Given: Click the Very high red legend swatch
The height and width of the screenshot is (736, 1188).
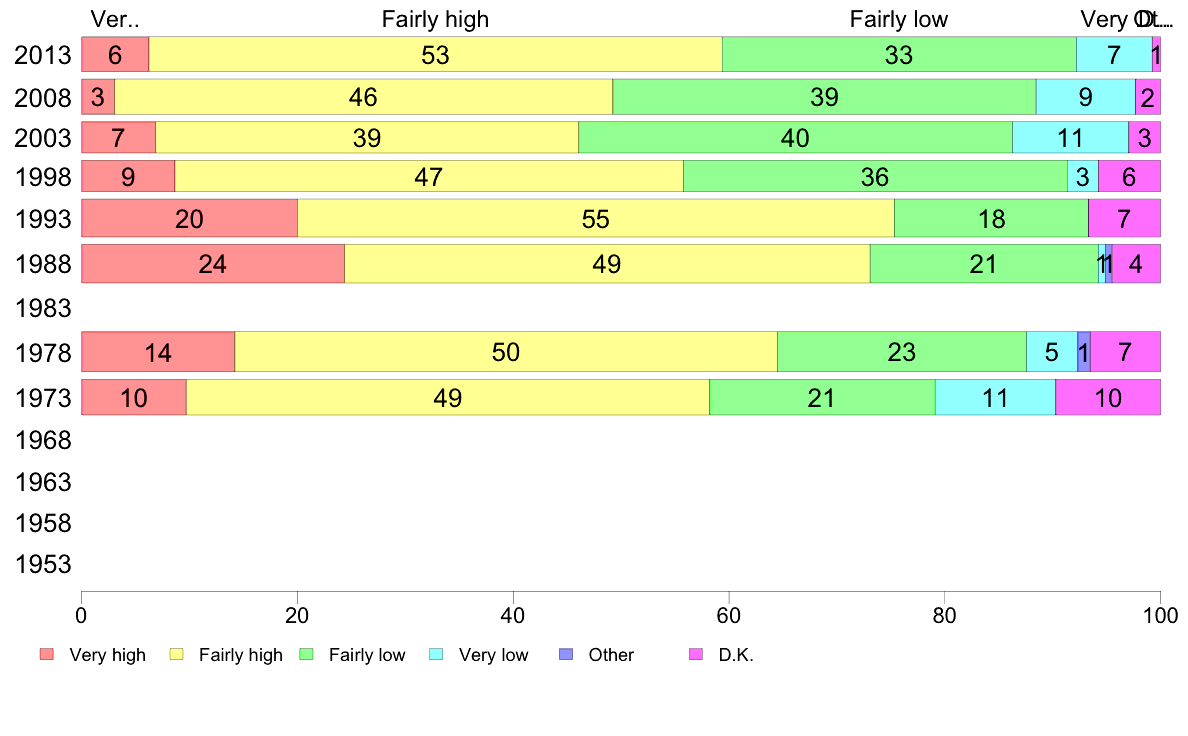Looking at the screenshot, I should (x=47, y=655).
